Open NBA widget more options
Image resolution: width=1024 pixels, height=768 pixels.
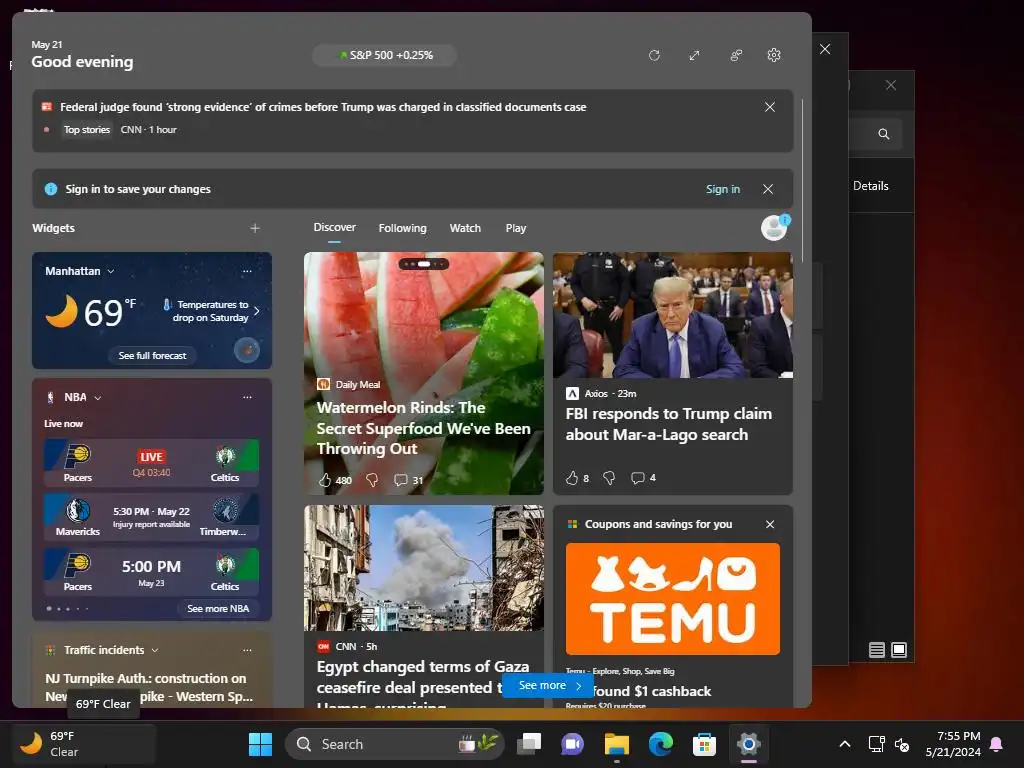247,397
